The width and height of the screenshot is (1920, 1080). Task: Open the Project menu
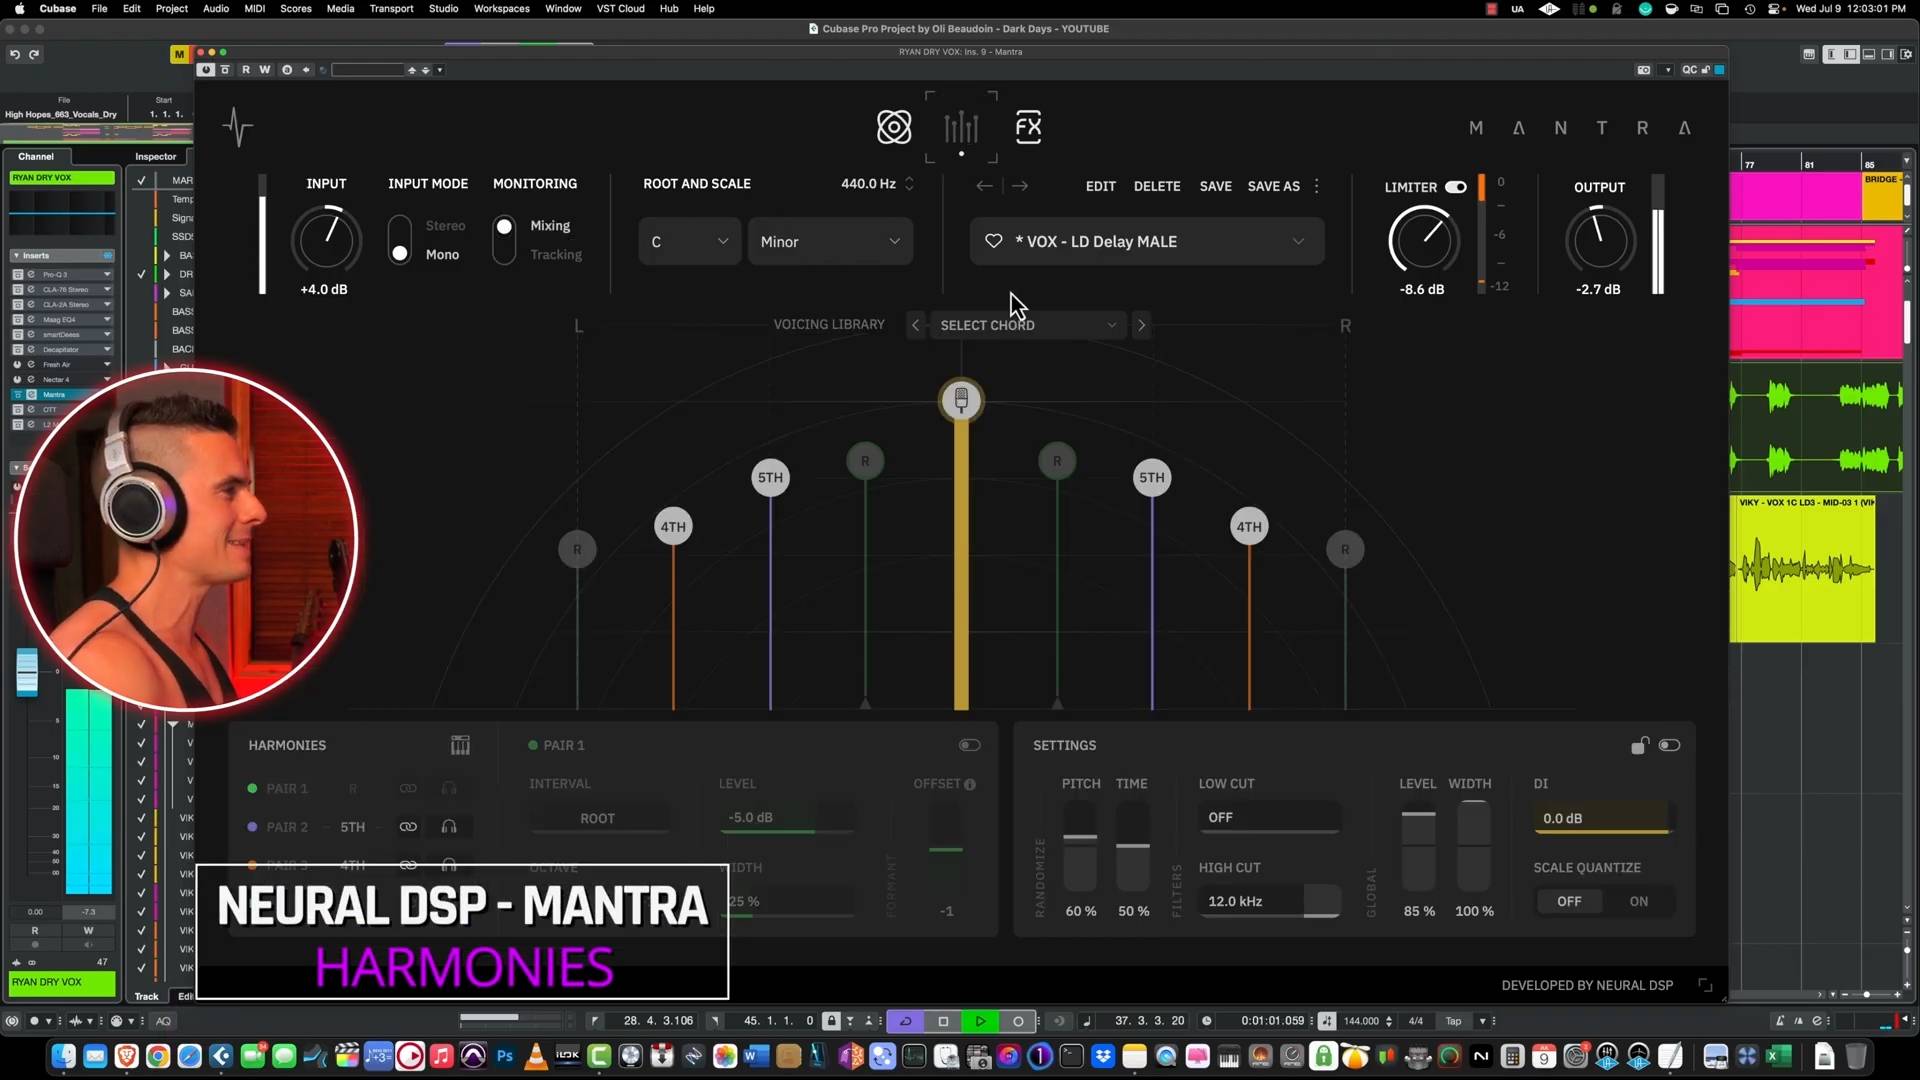[171, 8]
